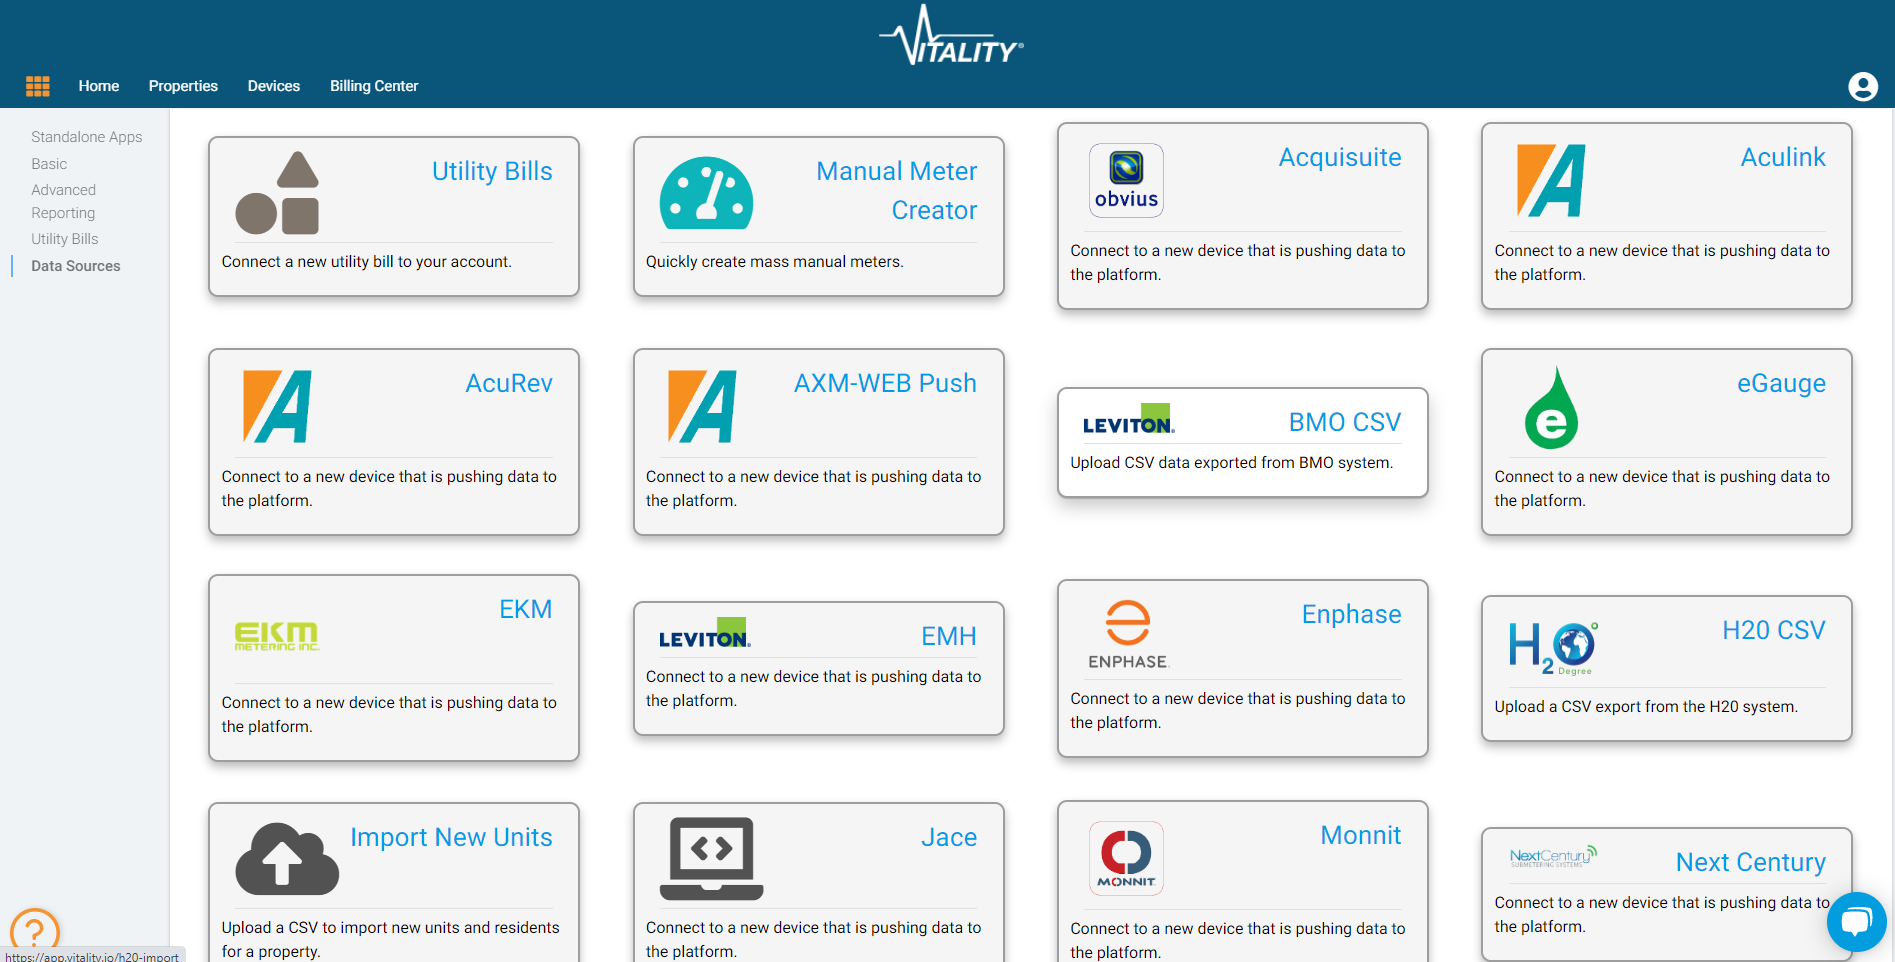
Task: Click the Vitality logo in header
Action: (951, 36)
